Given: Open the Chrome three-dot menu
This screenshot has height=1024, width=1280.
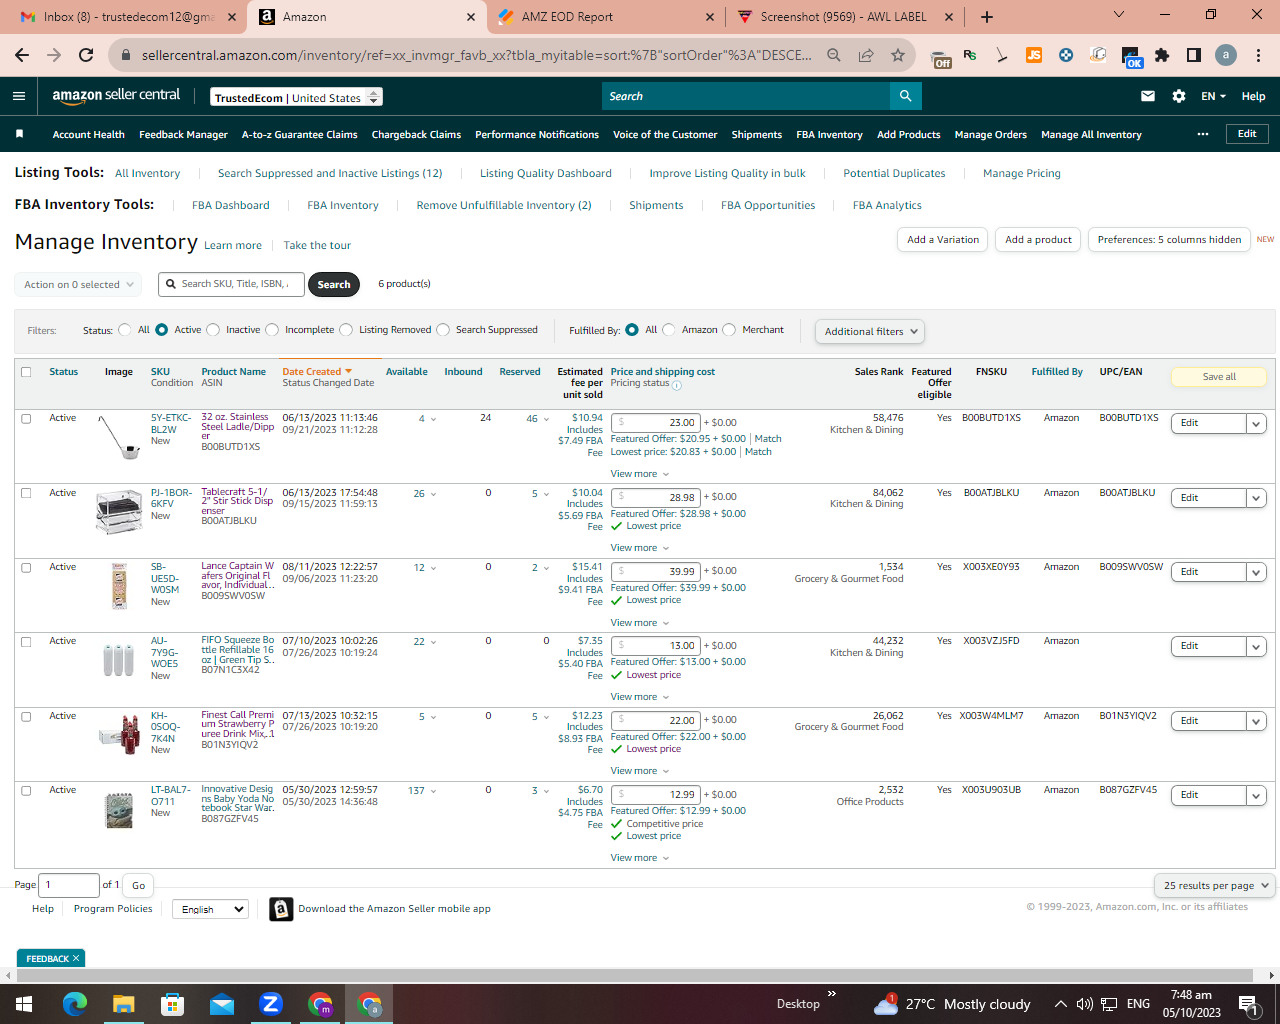Looking at the screenshot, I should click(x=1258, y=55).
